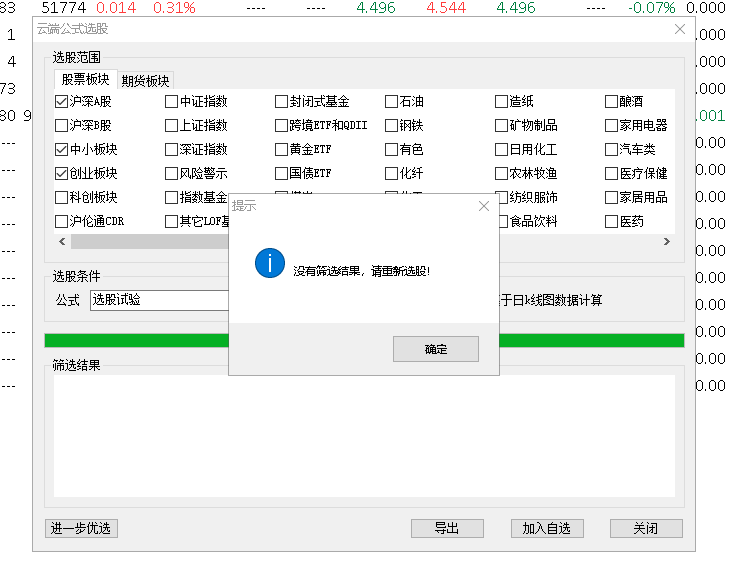
Task: Click the 确定 button in the prompt
Action: 435,349
